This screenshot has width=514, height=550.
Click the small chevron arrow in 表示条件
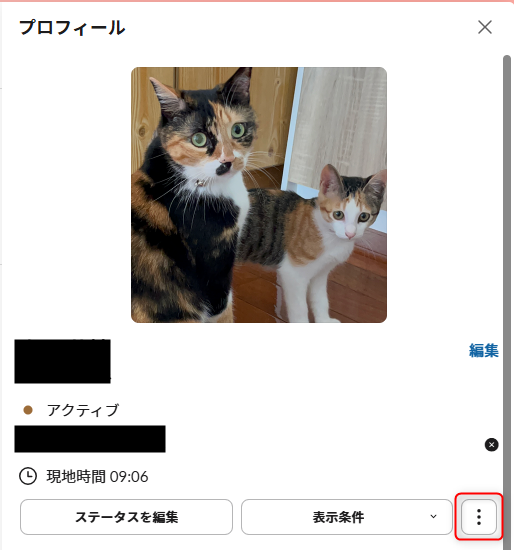(433, 517)
